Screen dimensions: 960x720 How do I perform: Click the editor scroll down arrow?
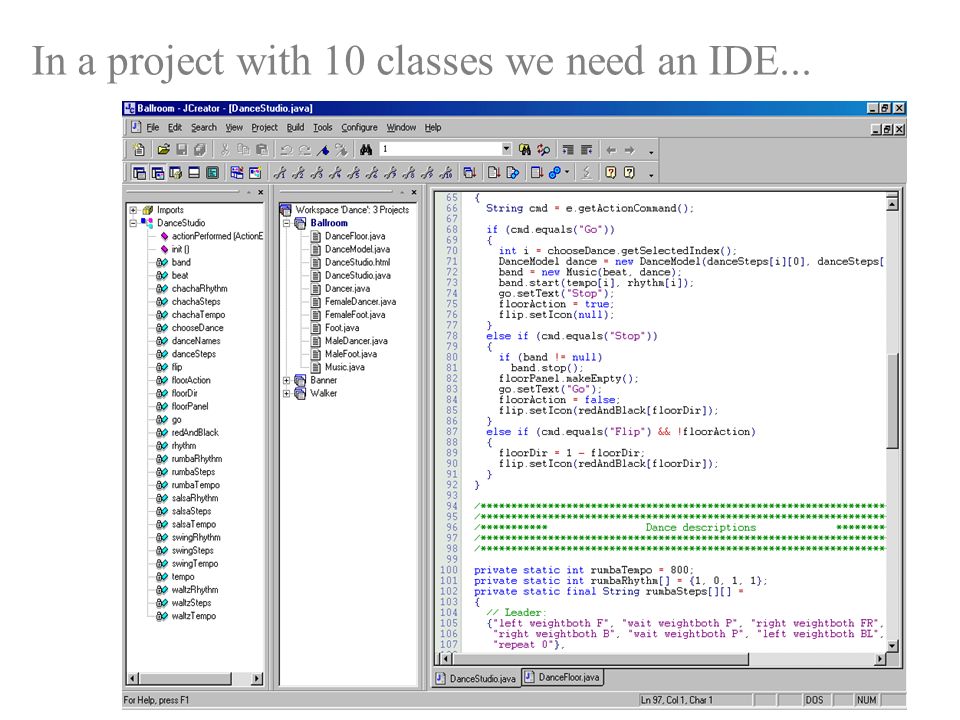coord(893,645)
